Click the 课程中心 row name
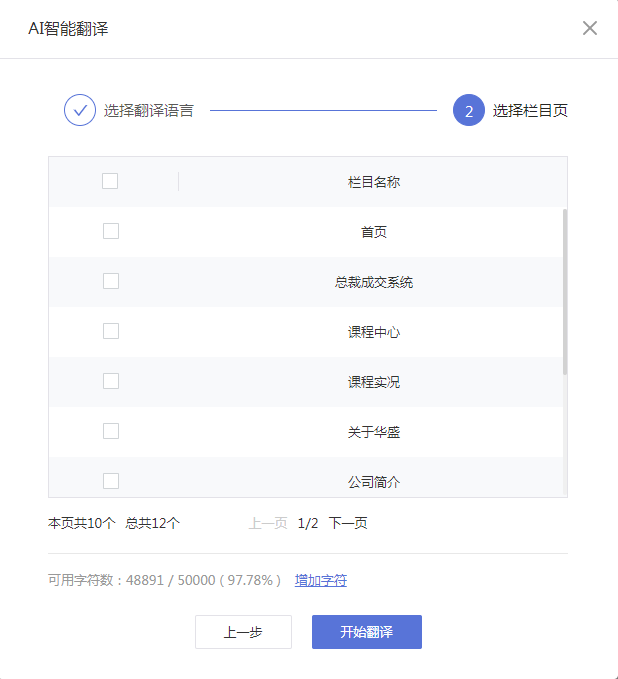618x679 pixels. (374, 332)
